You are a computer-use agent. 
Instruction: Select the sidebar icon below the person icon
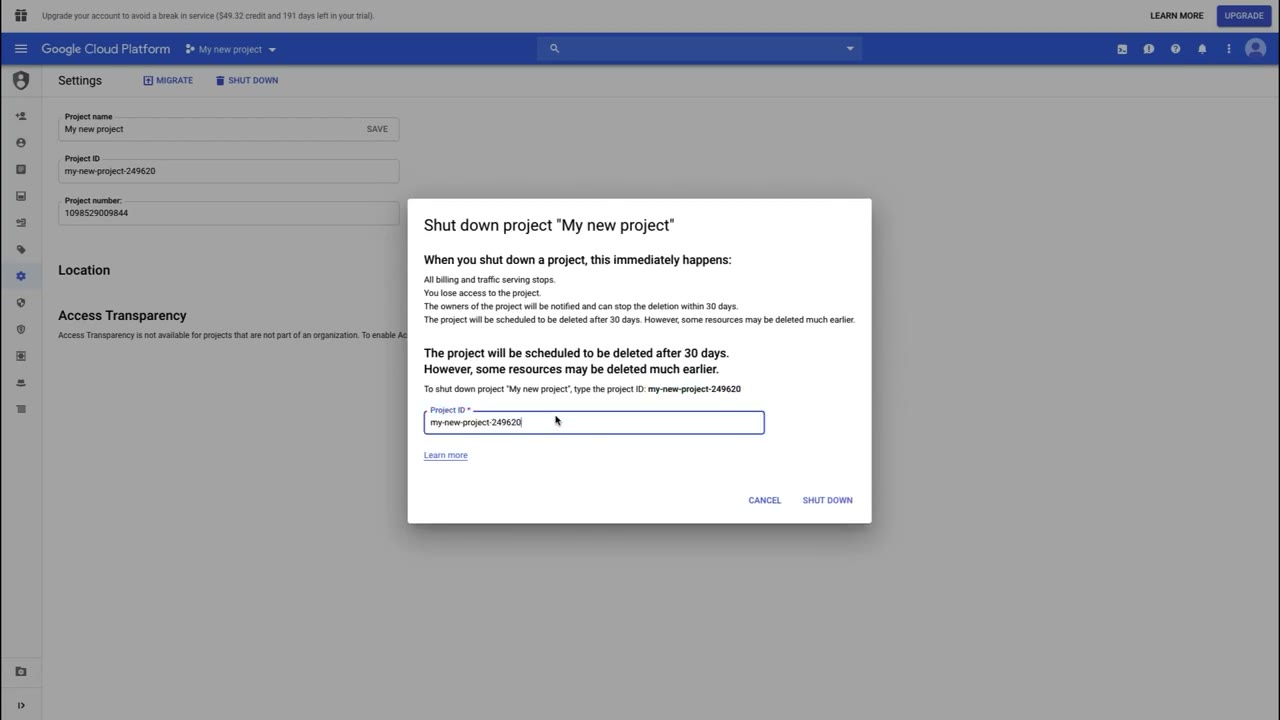pyautogui.click(x=21, y=170)
